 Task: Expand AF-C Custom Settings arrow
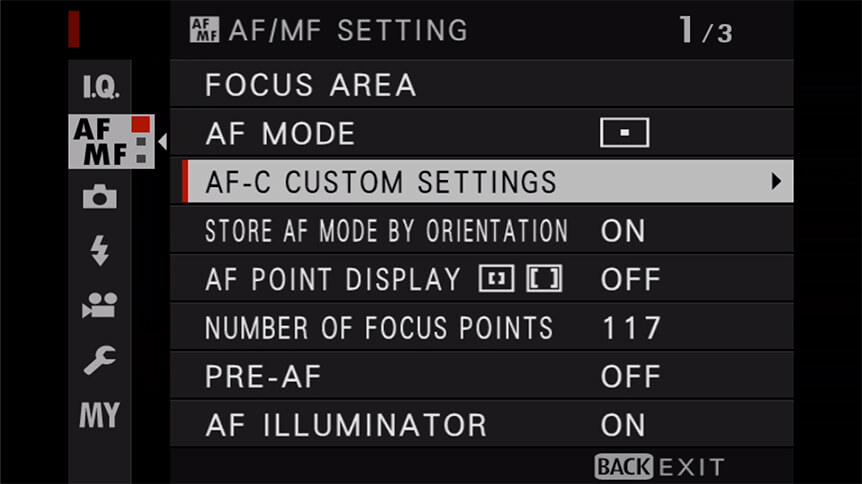pos(775,182)
